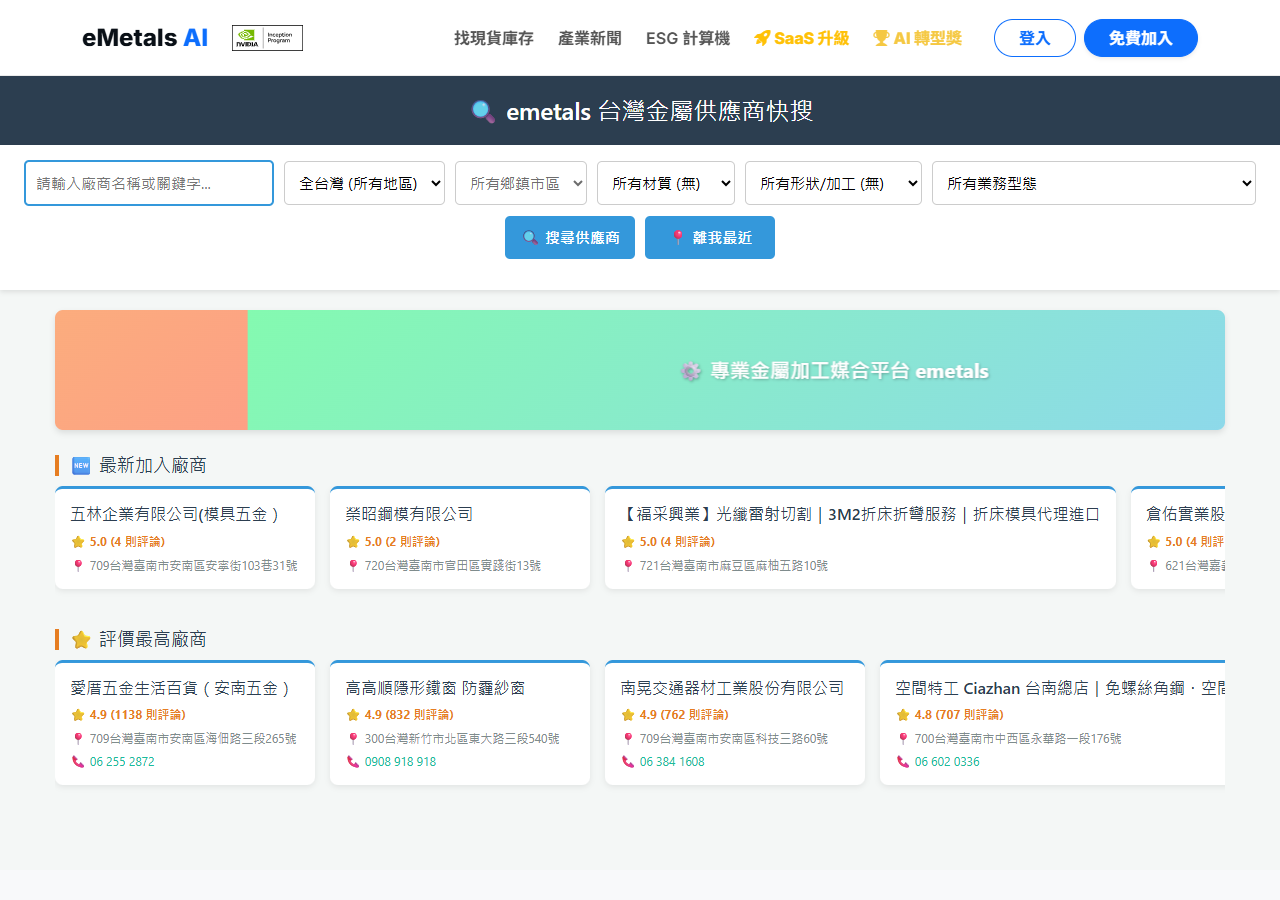Click the eMetals AI logo

tap(145, 38)
